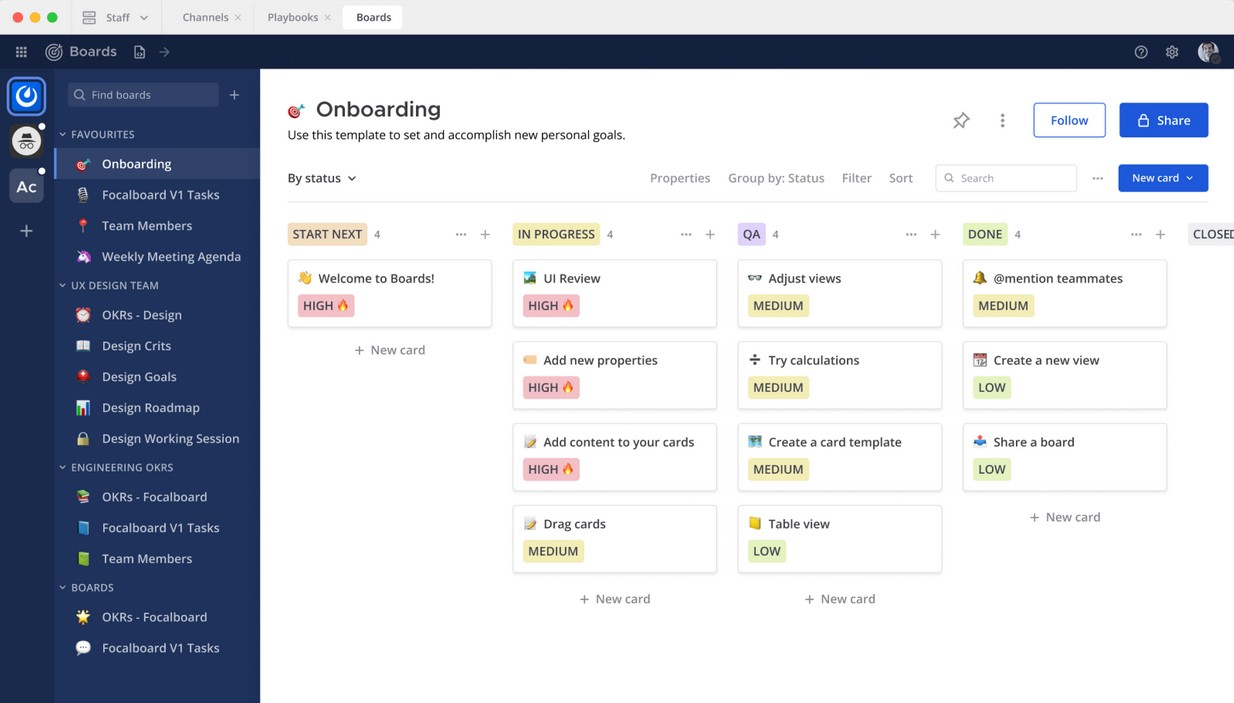Click the pin board icon

point(961,120)
